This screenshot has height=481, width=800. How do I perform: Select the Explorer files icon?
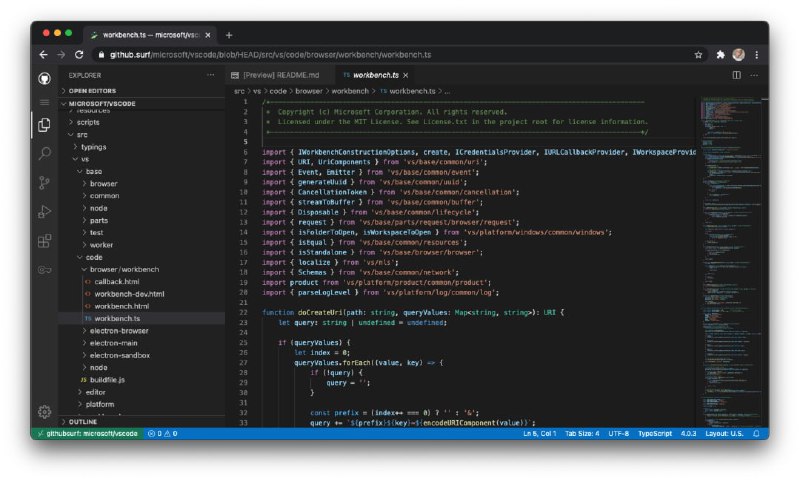[x=44, y=124]
